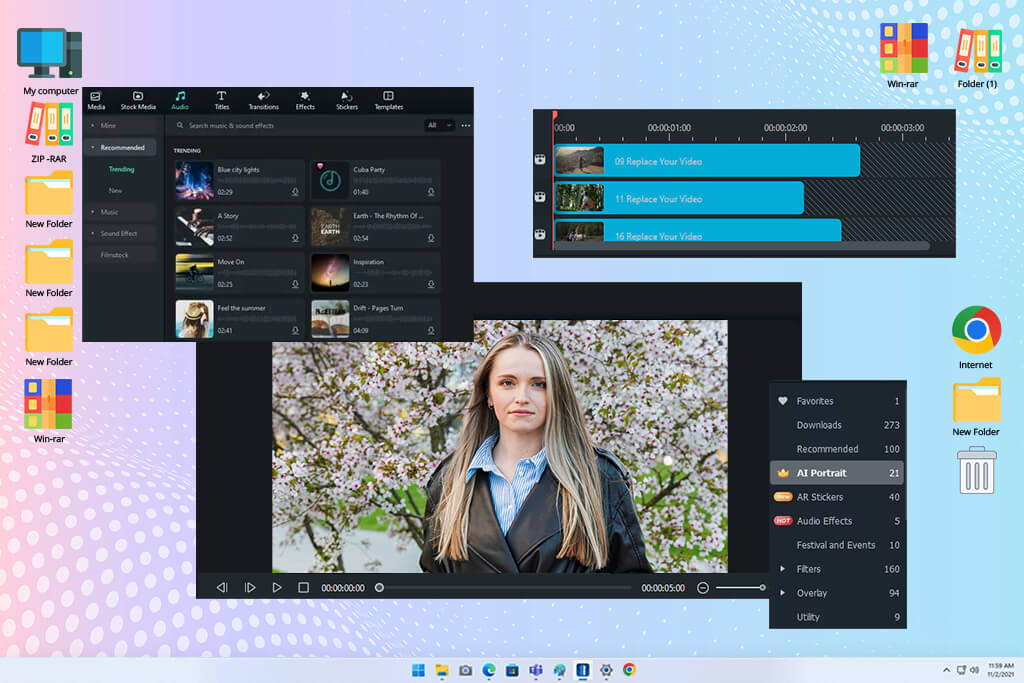Open the Audio Effects category
1024x683 pixels.
[x=838, y=521]
